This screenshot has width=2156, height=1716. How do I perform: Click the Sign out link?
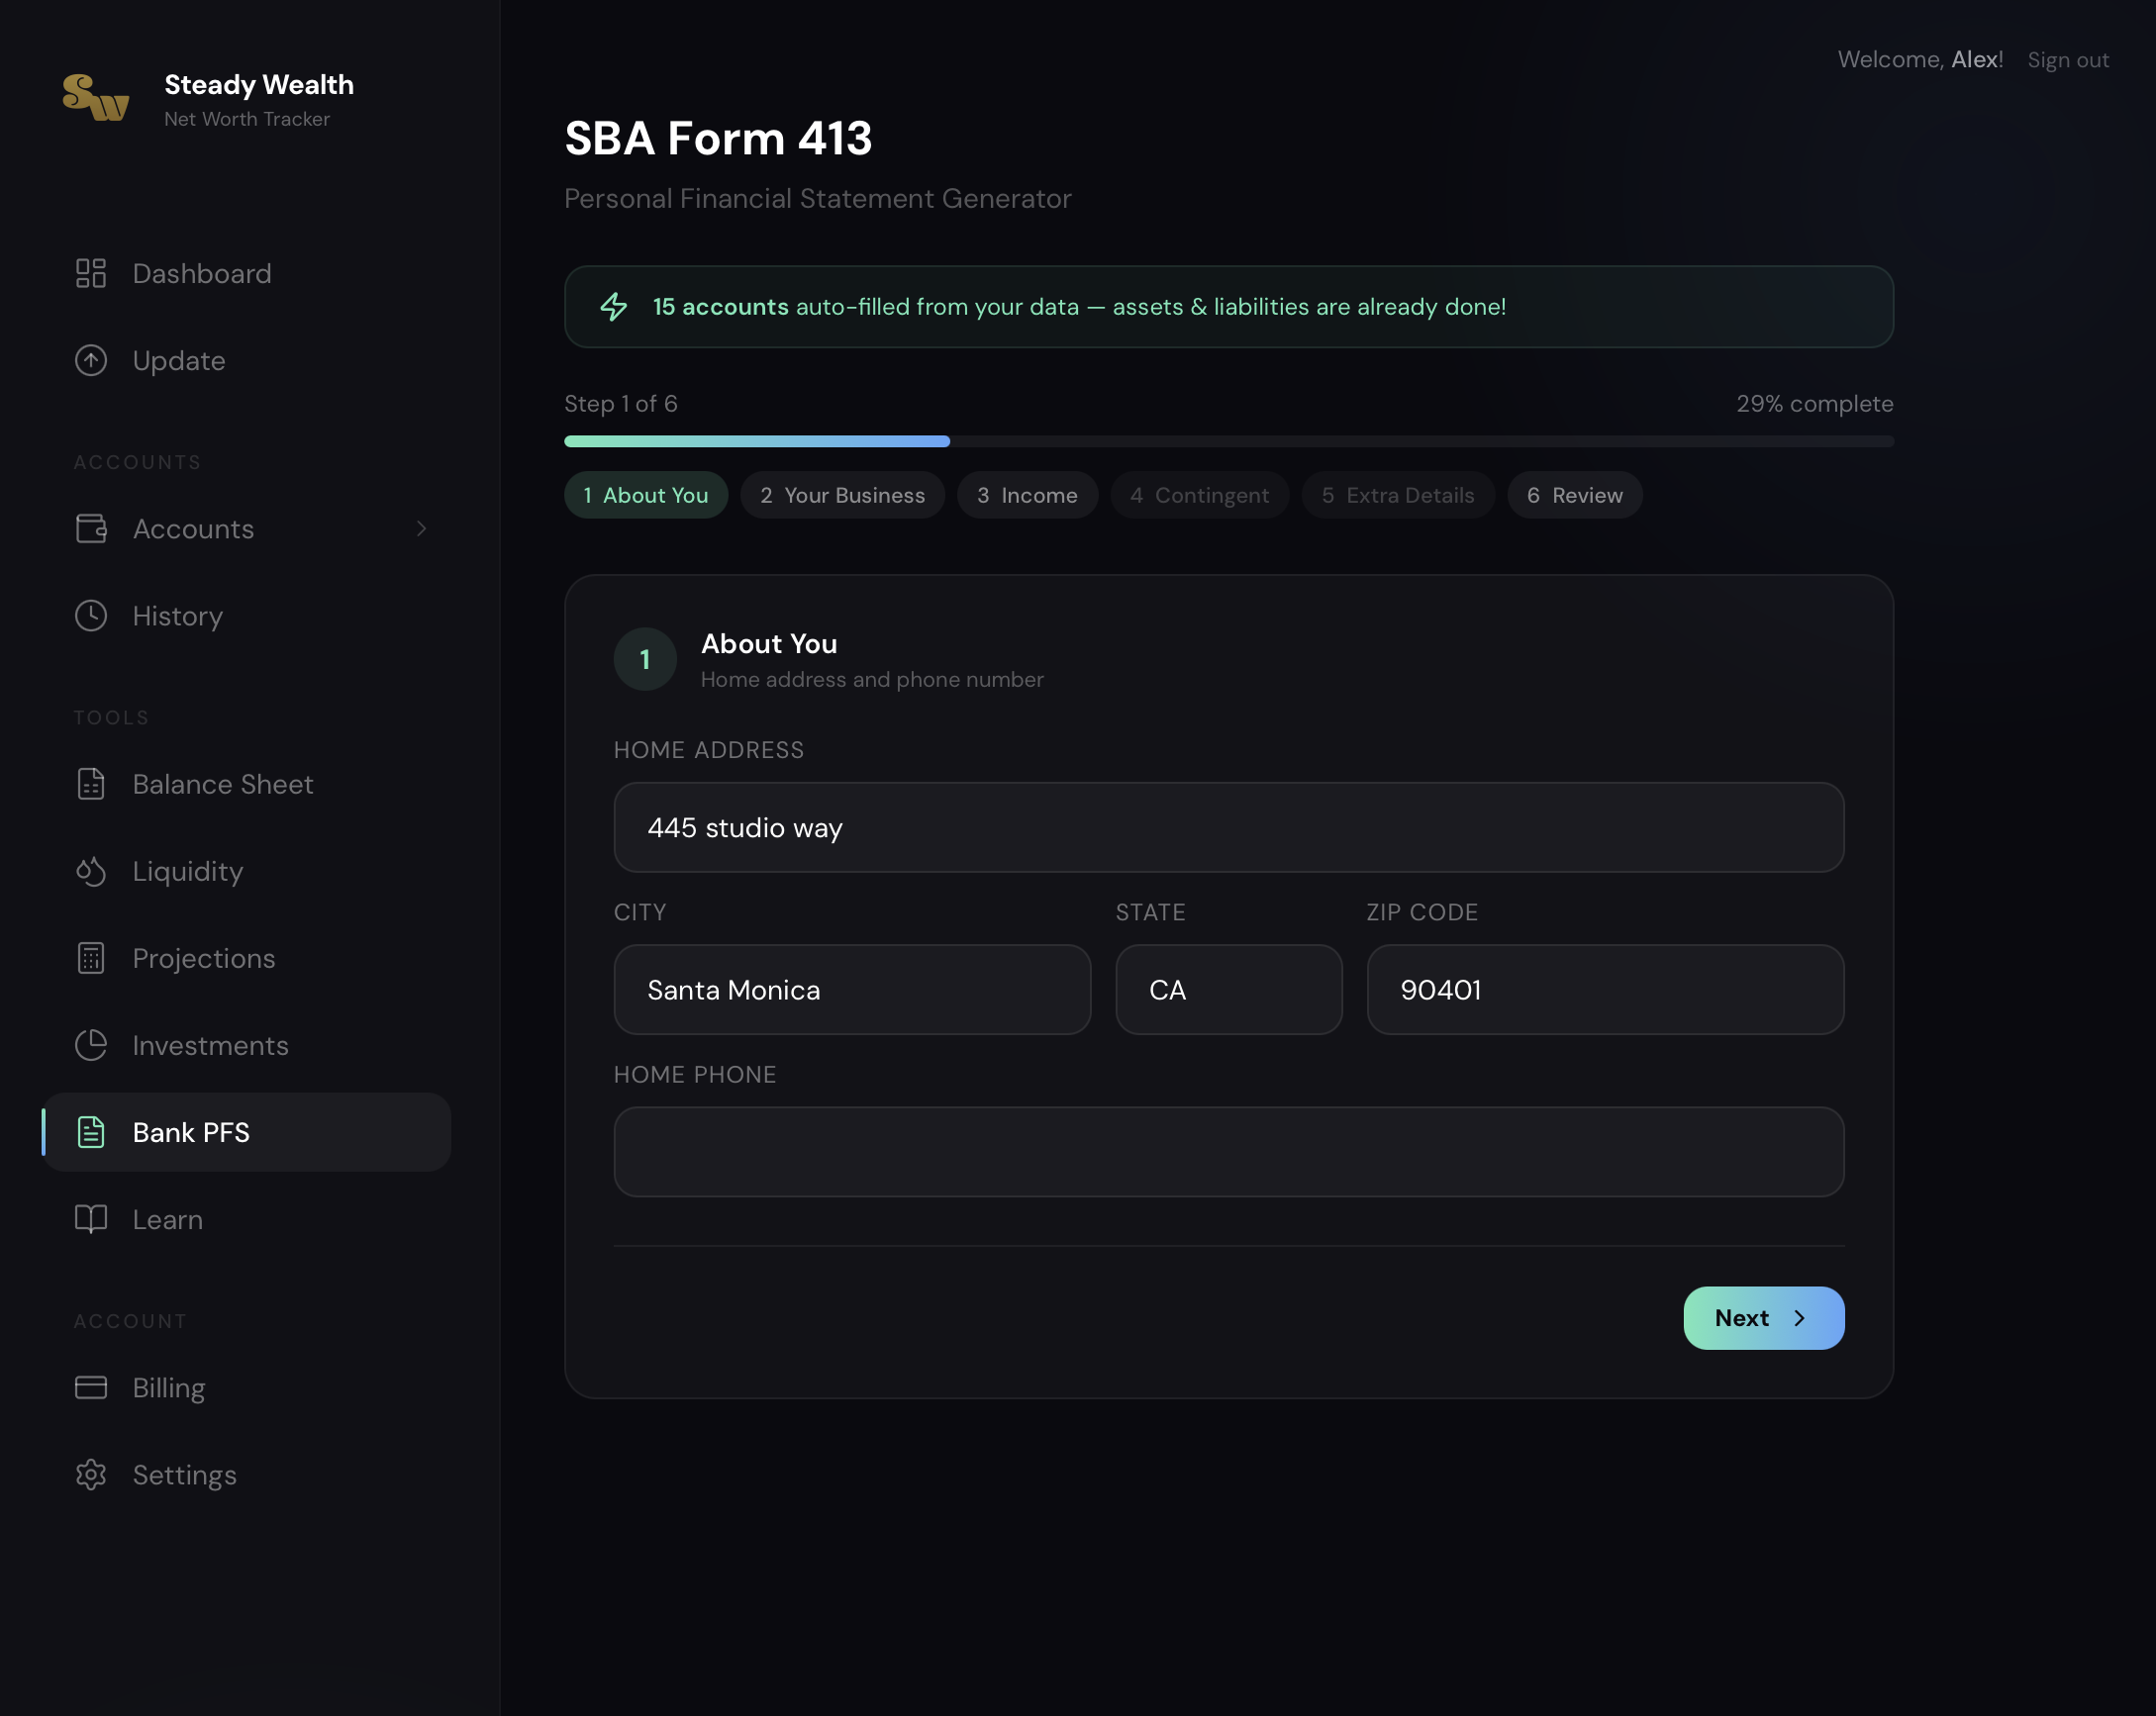click(2067, 60)
